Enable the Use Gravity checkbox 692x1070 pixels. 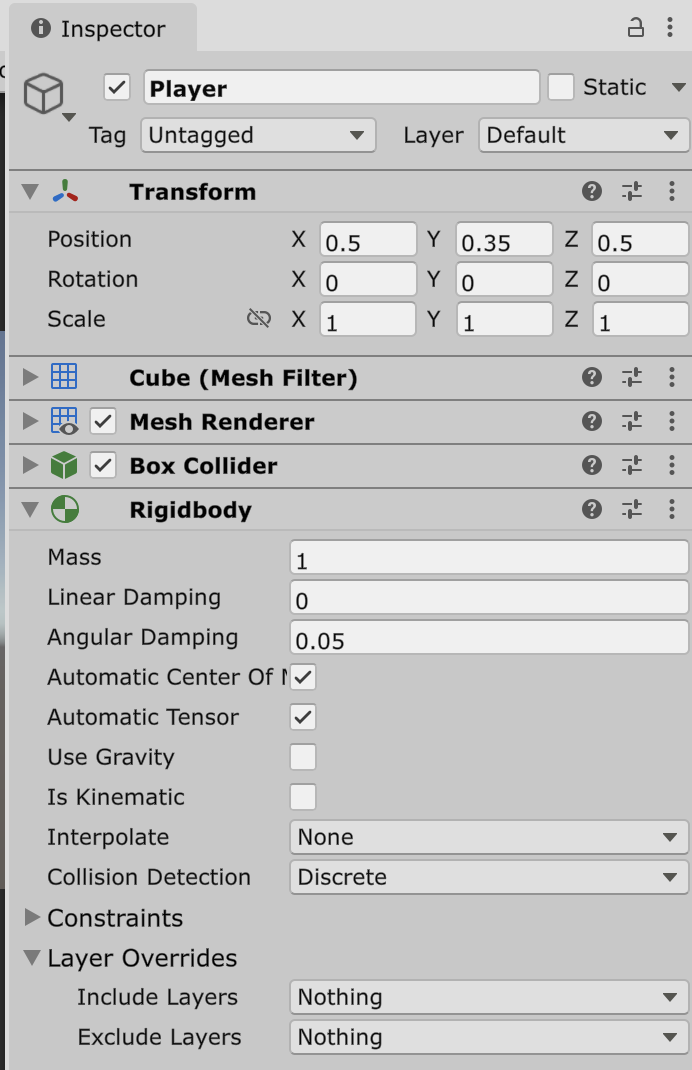[x=303, y=757]
